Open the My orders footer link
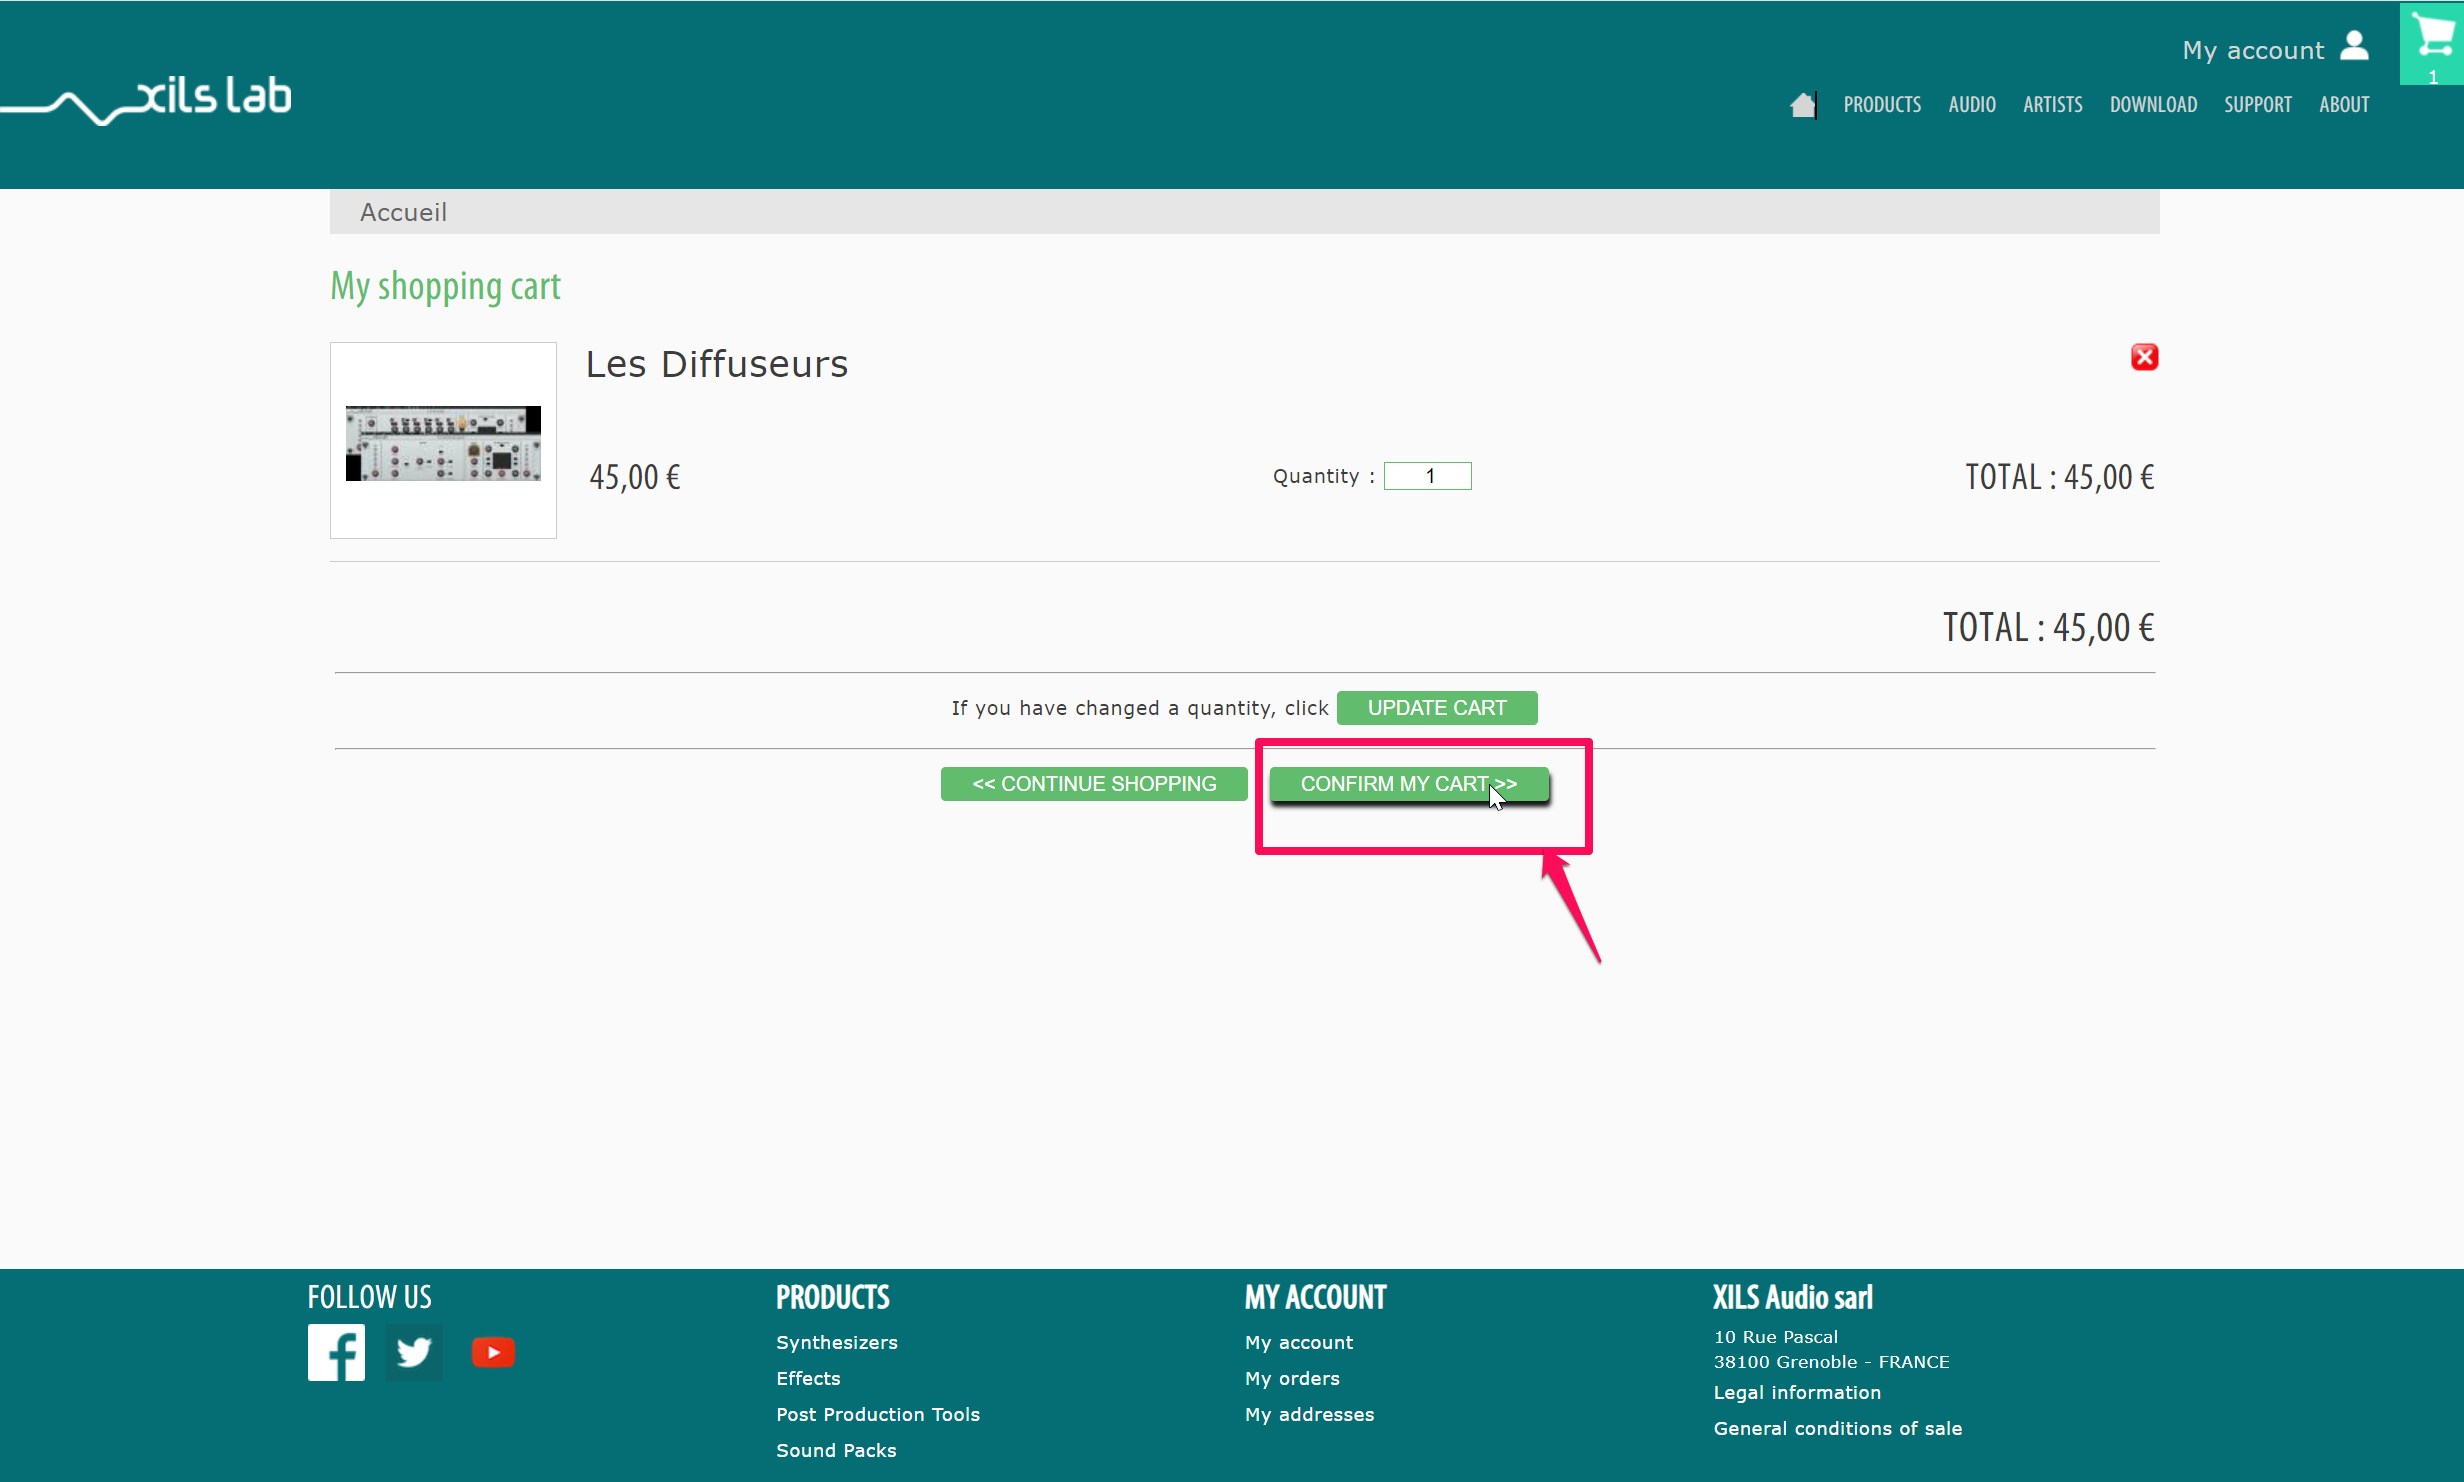The height and width of the screenshot is (1482, 2464). (x=1291, y=1378)
